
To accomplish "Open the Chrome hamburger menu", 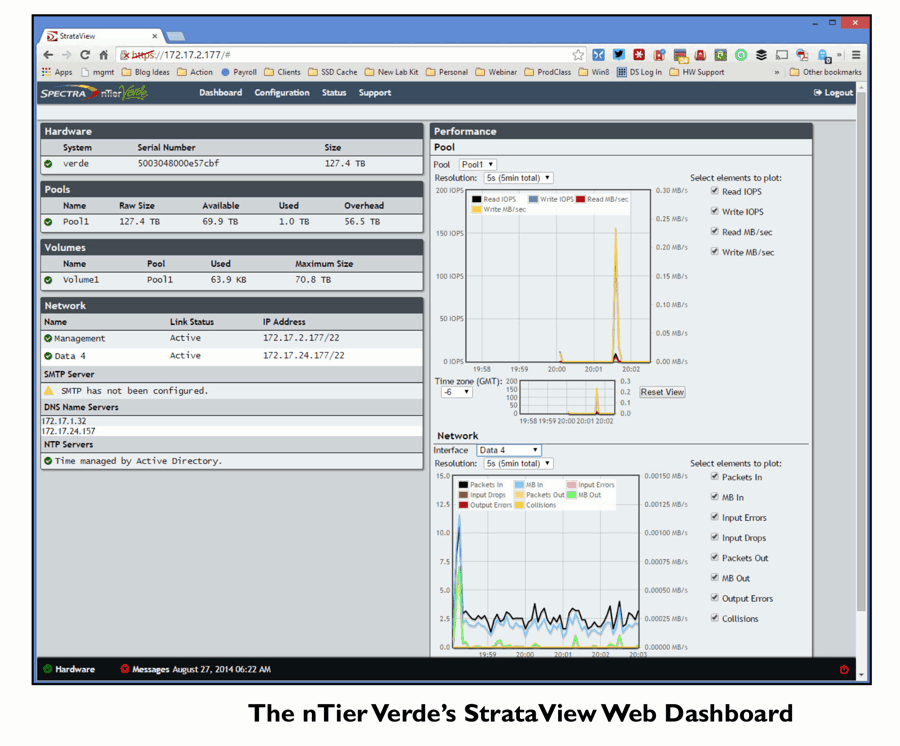I will pyautogui.click(x=856, y=55).
